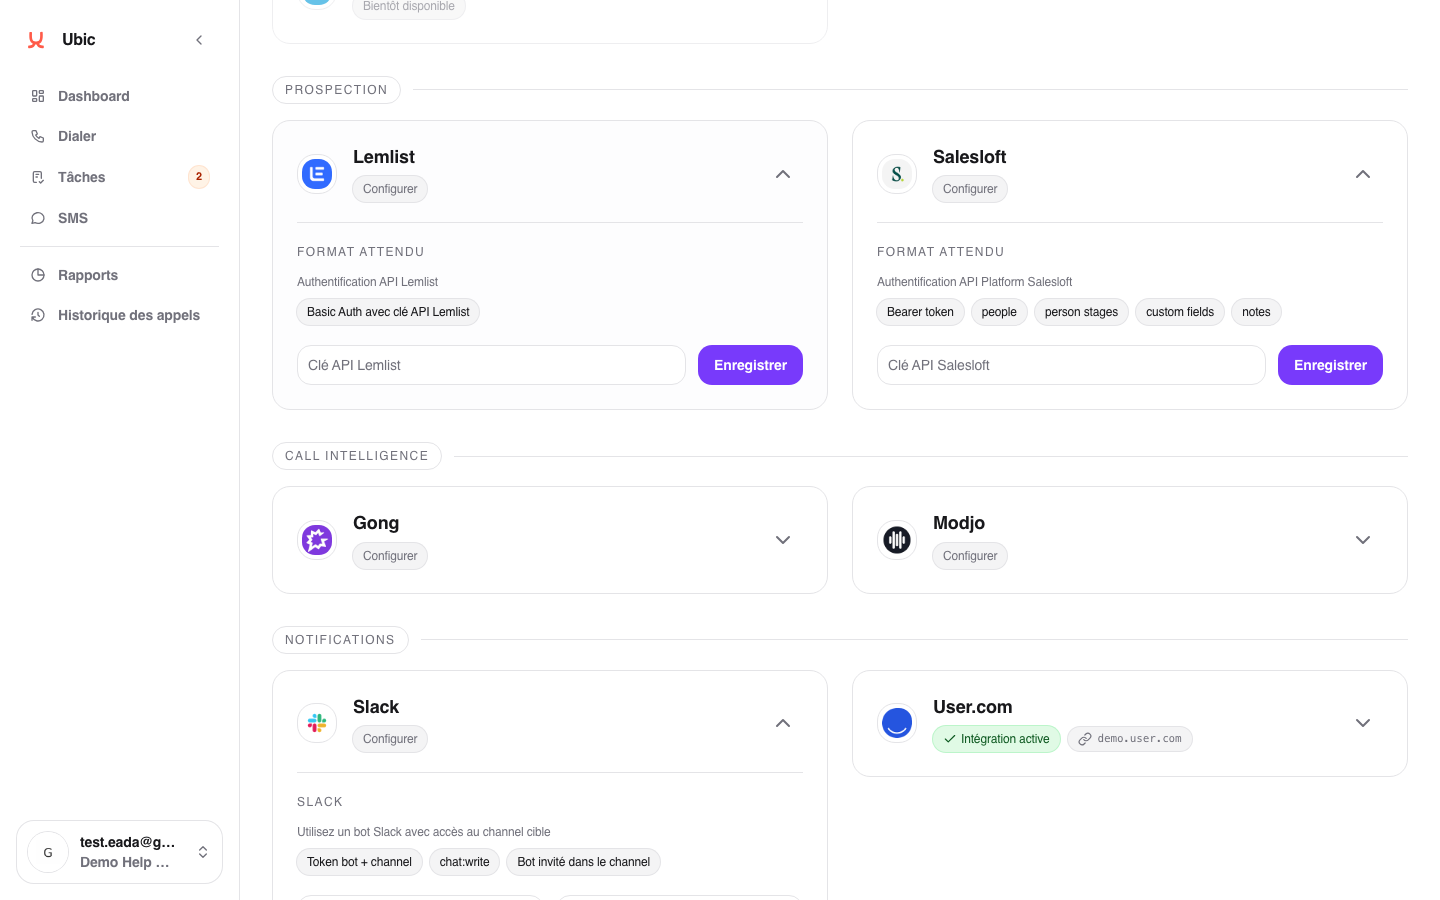Save the Salesloft API key with Enregistrer

[x=1330, y=365]
